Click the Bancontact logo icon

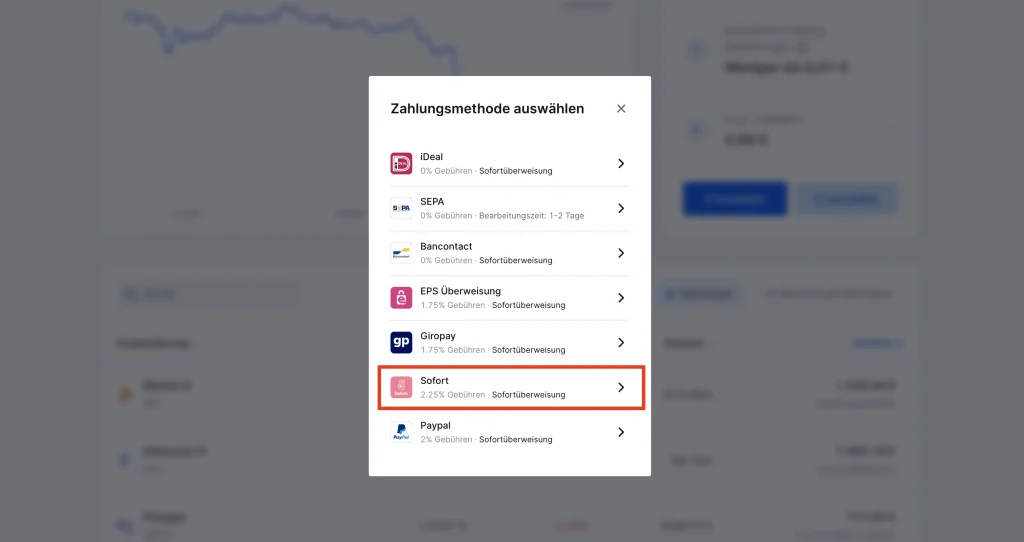401,253
